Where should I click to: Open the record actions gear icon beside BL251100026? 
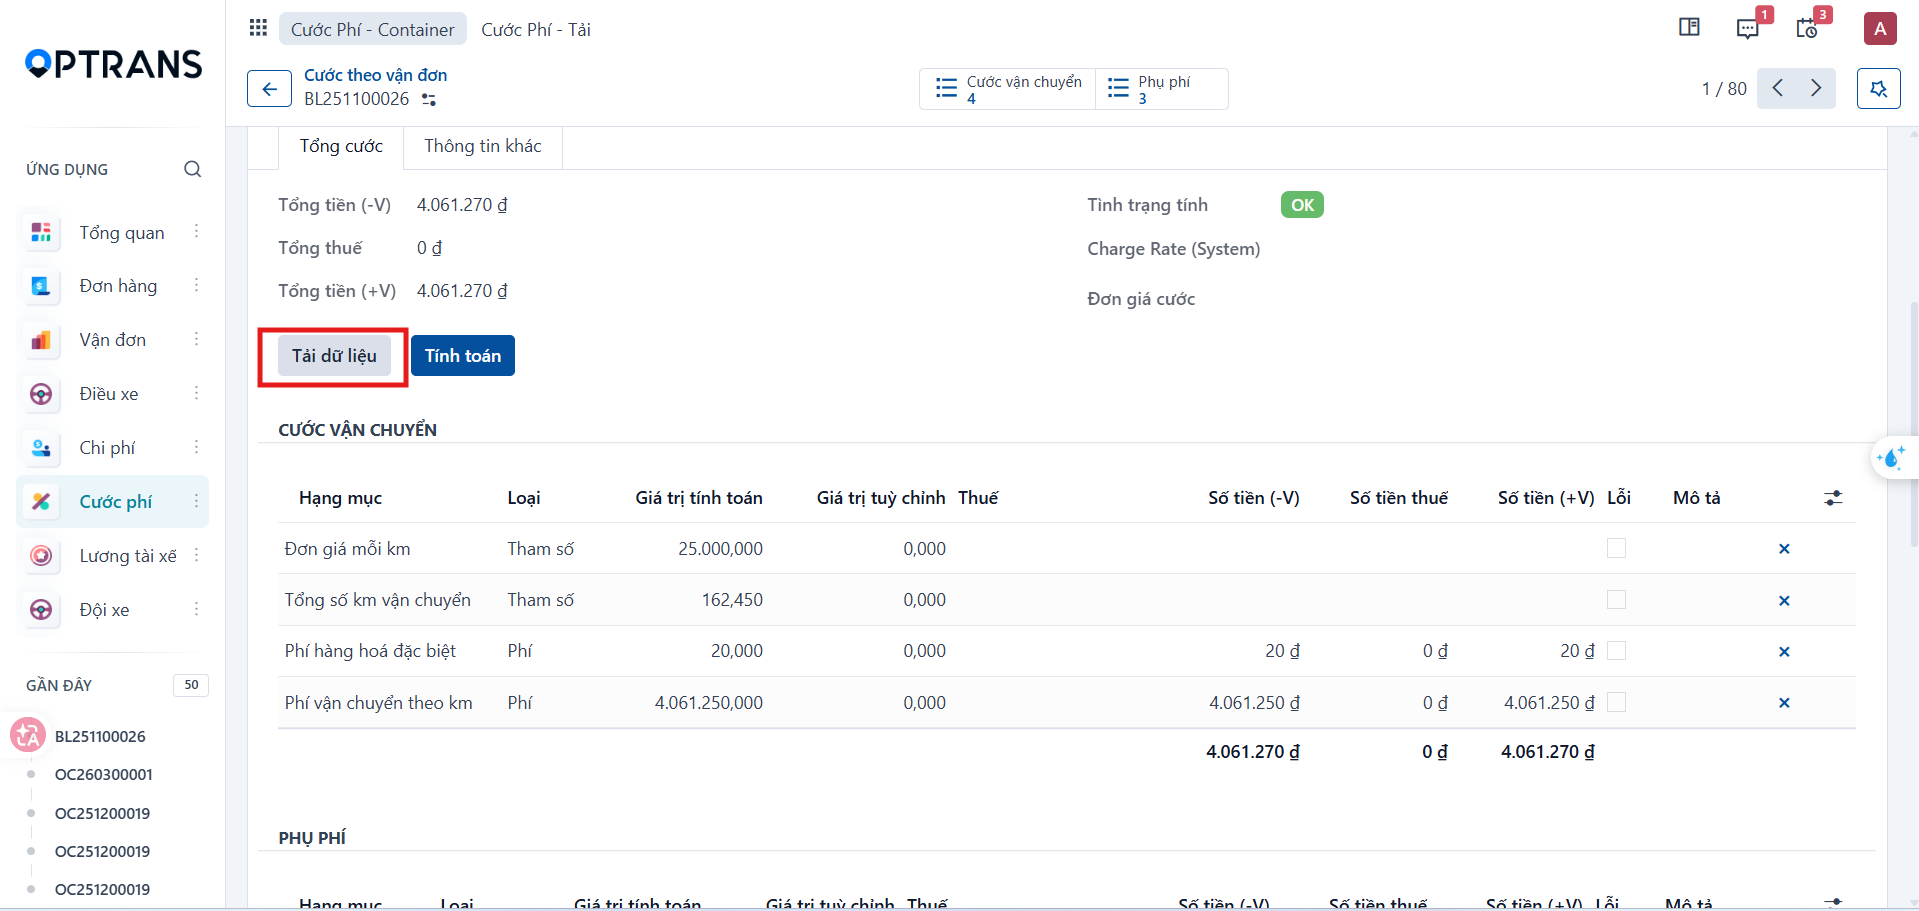429,99
